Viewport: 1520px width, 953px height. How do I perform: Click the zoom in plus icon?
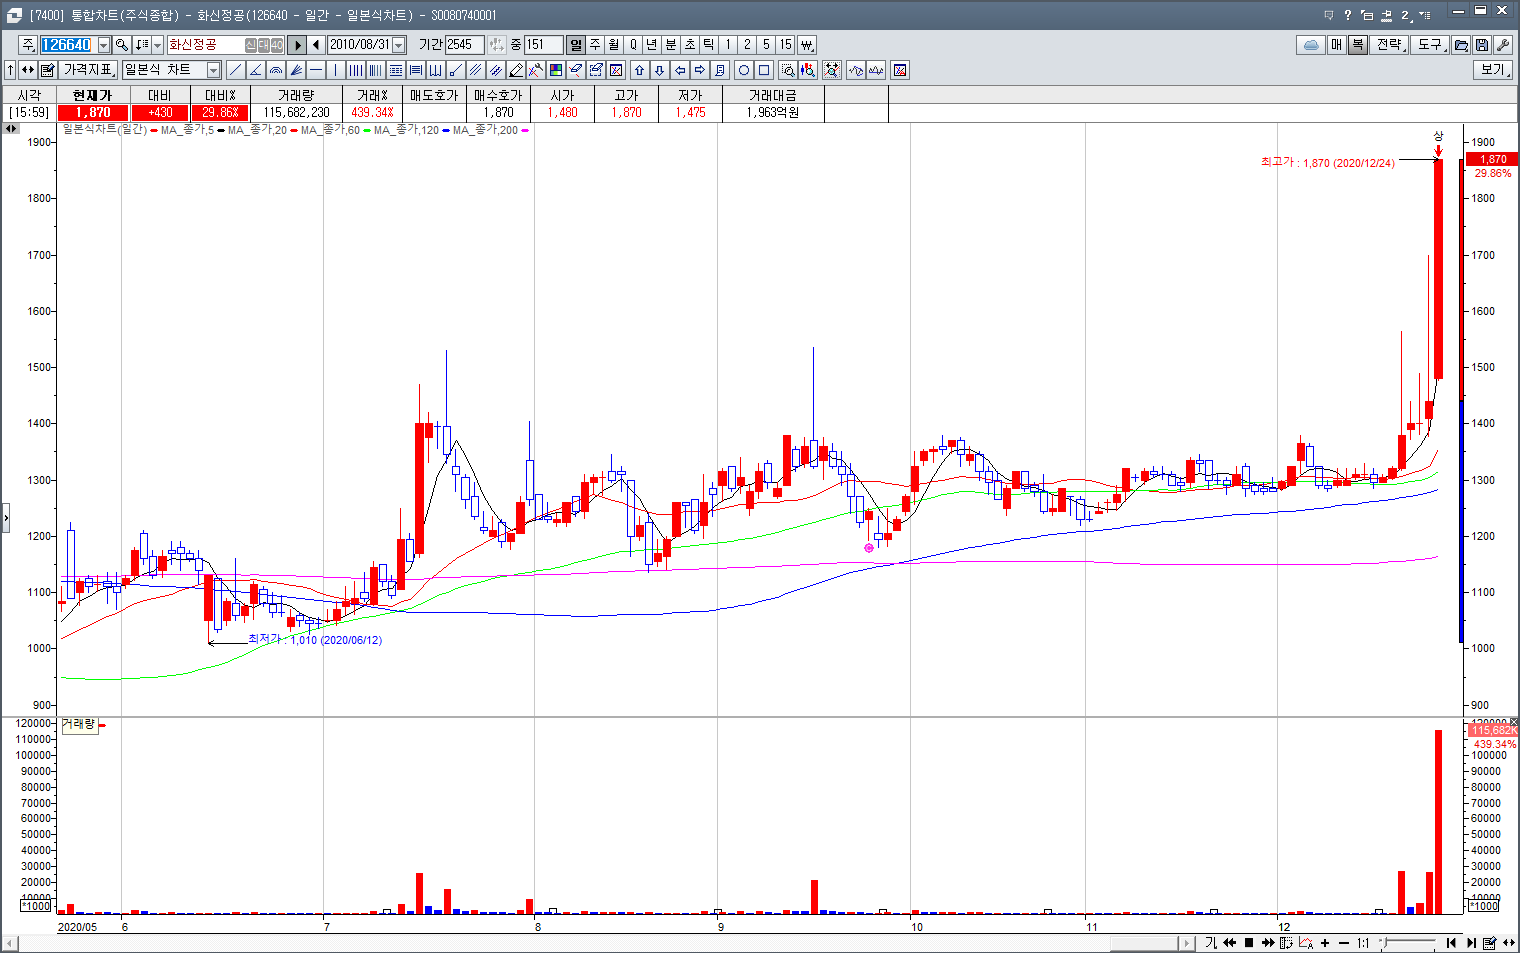[1325, 943]
